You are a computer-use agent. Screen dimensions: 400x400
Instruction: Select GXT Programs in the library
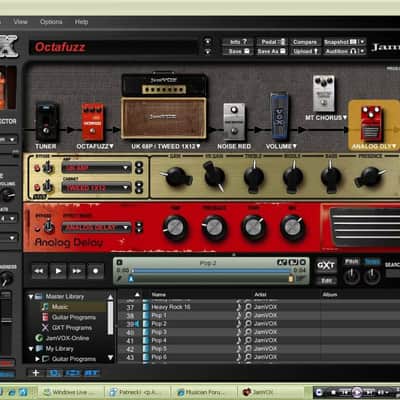coord(72,328)
